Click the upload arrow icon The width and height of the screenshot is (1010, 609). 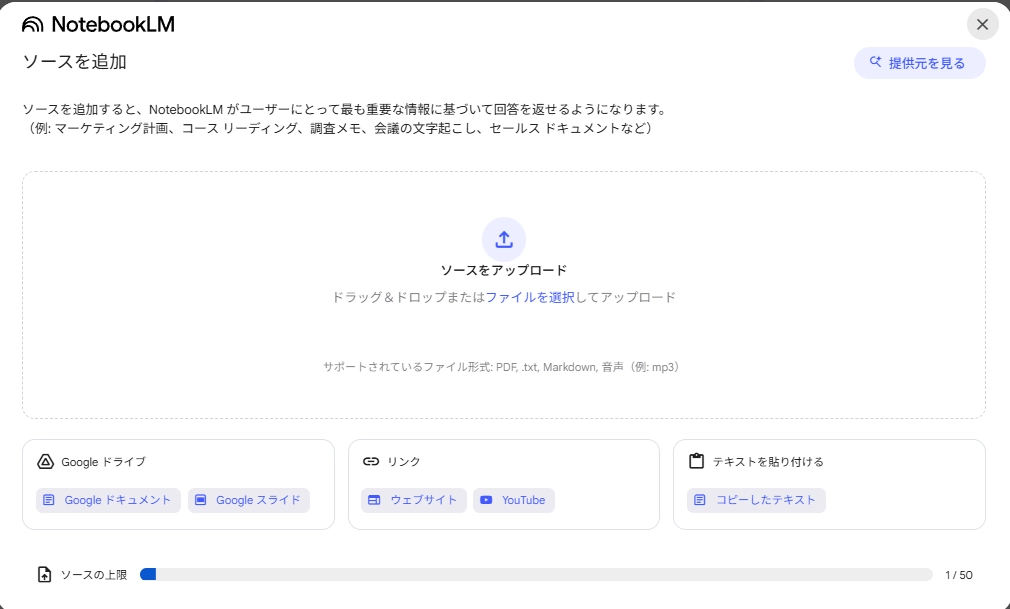click(504, 239)
